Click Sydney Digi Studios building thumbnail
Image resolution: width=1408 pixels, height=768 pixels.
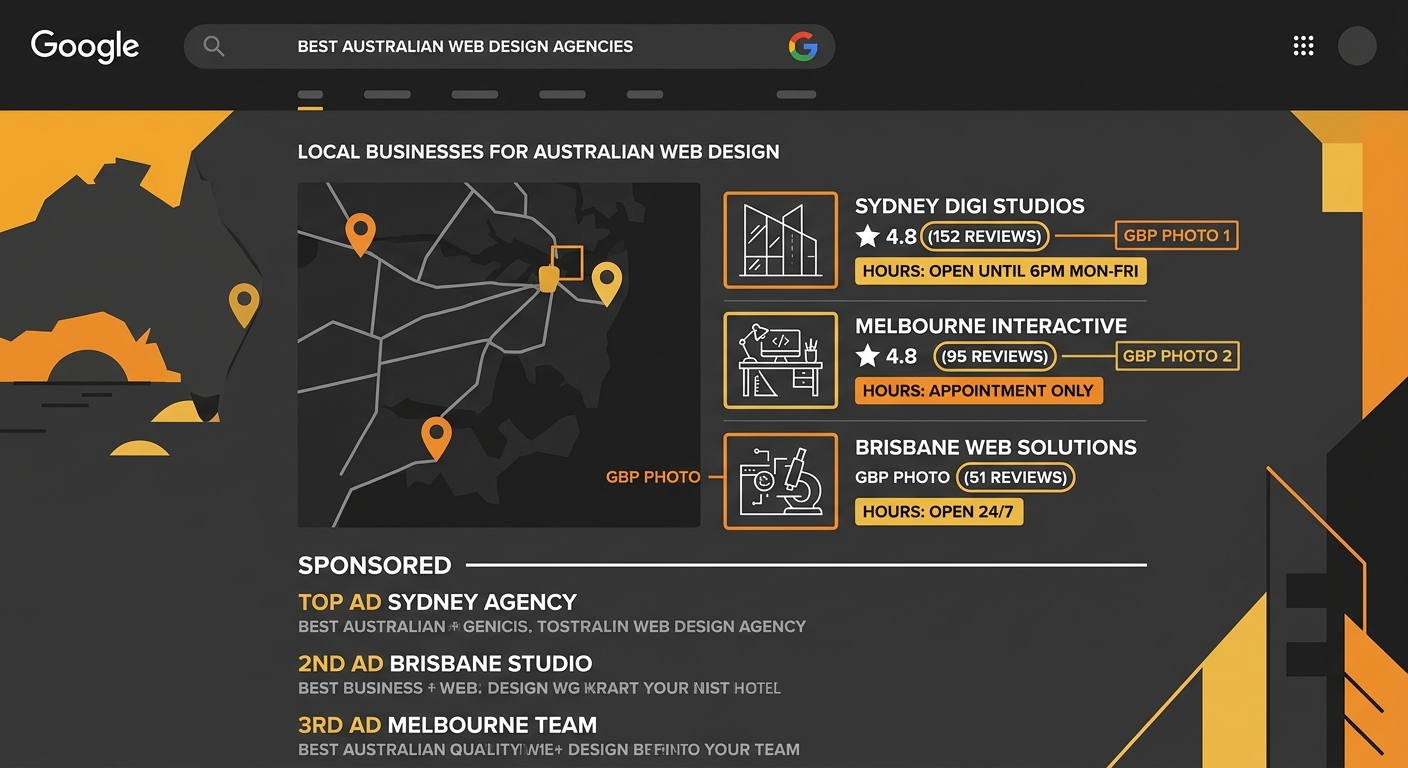780,240
